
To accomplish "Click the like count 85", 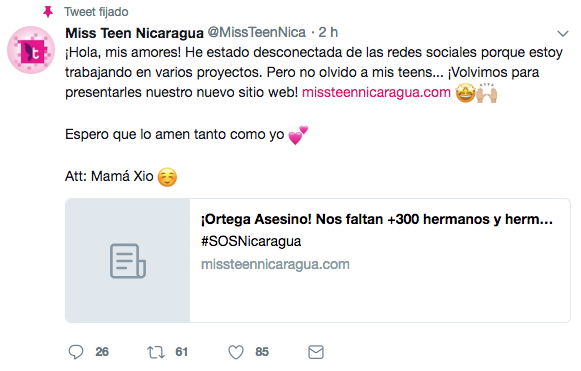I will point(262,352).
